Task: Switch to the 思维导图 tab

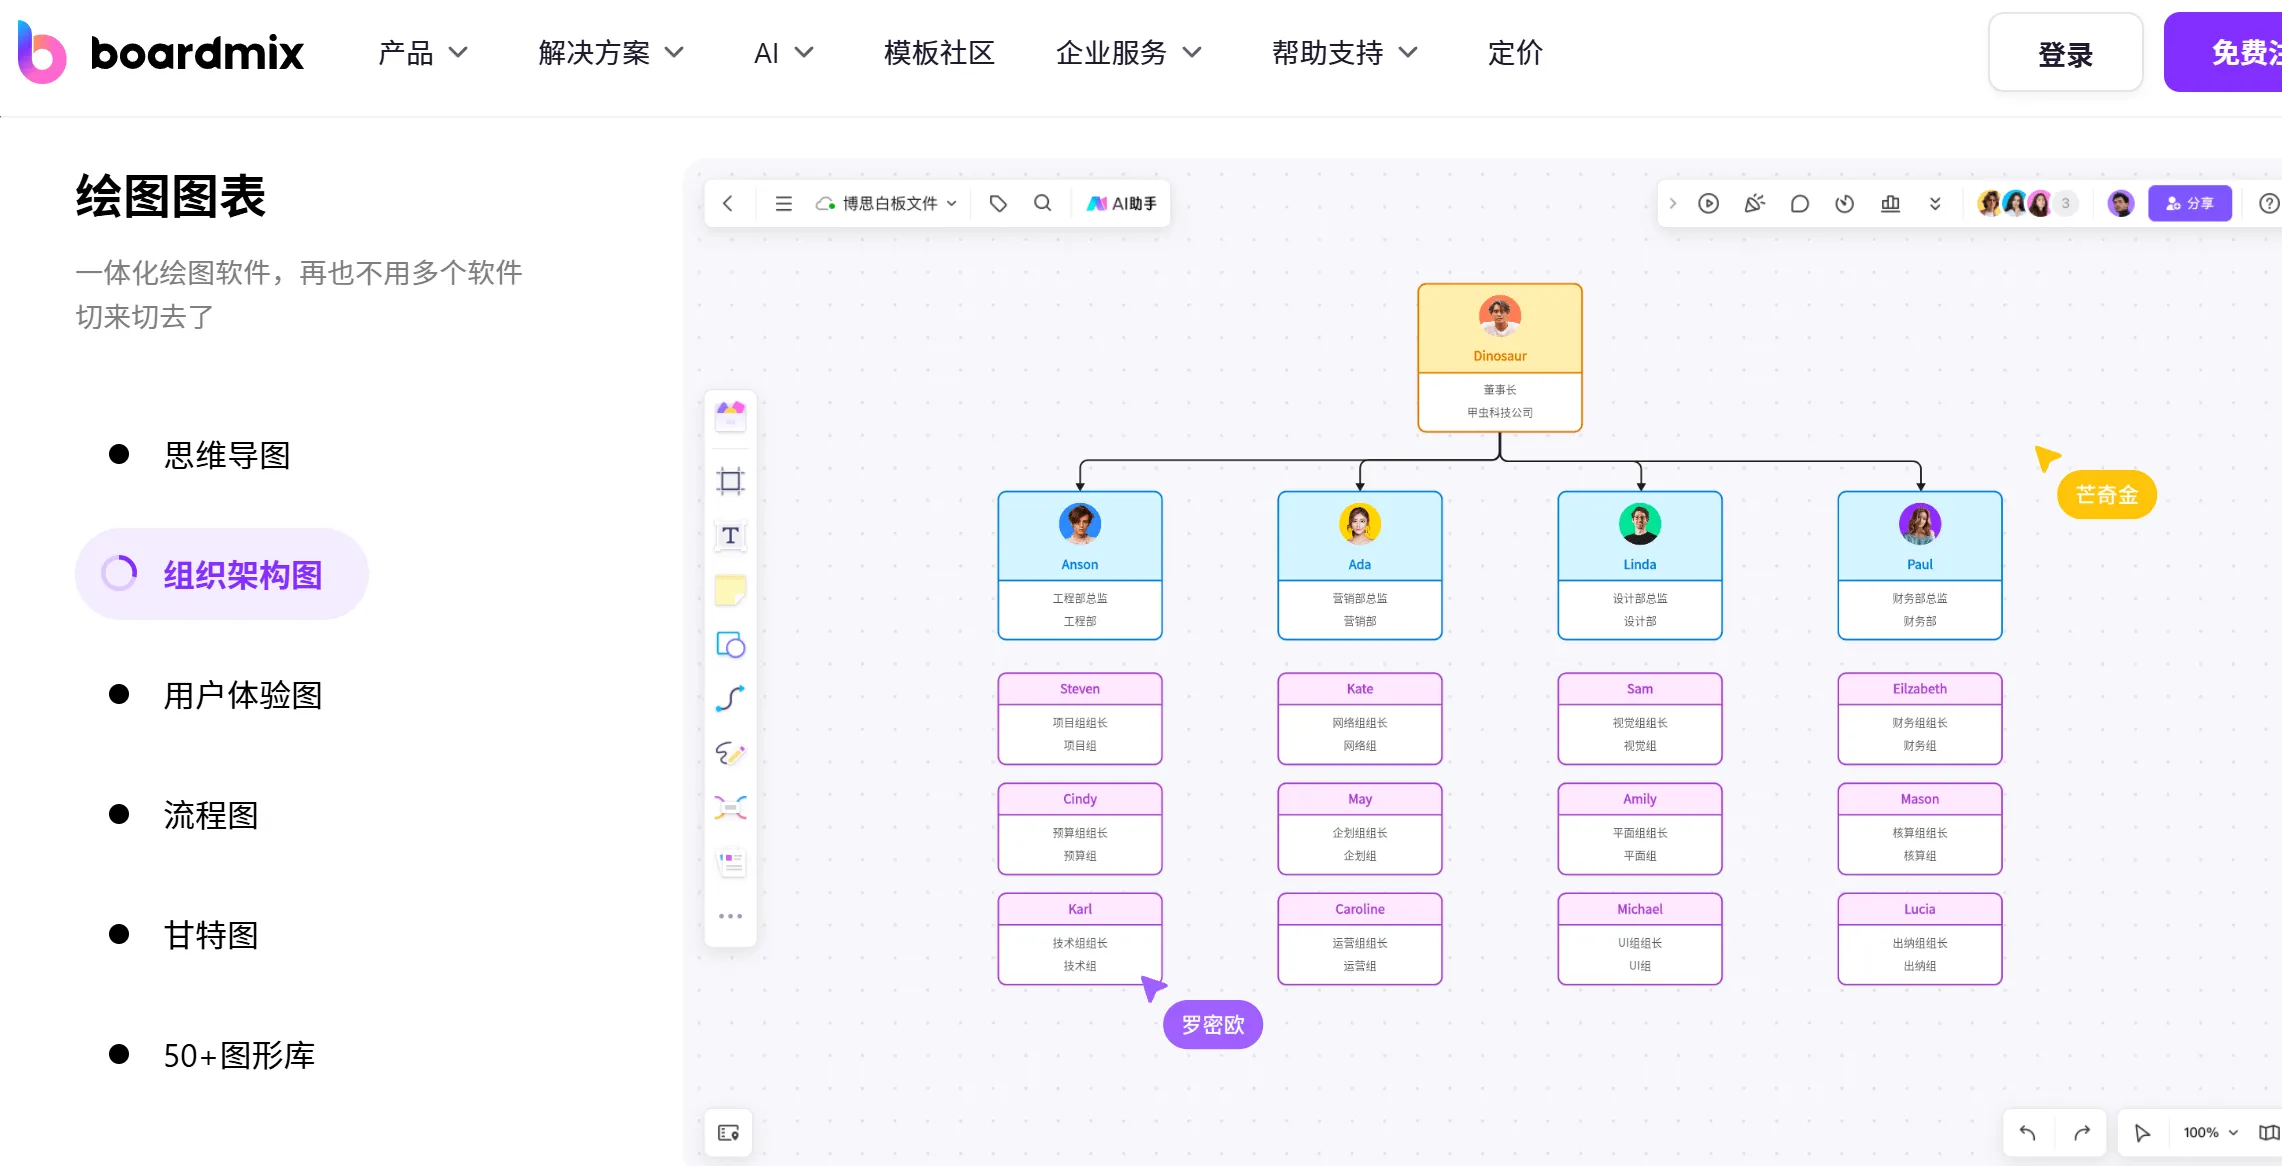Action: tap(227, 455)
